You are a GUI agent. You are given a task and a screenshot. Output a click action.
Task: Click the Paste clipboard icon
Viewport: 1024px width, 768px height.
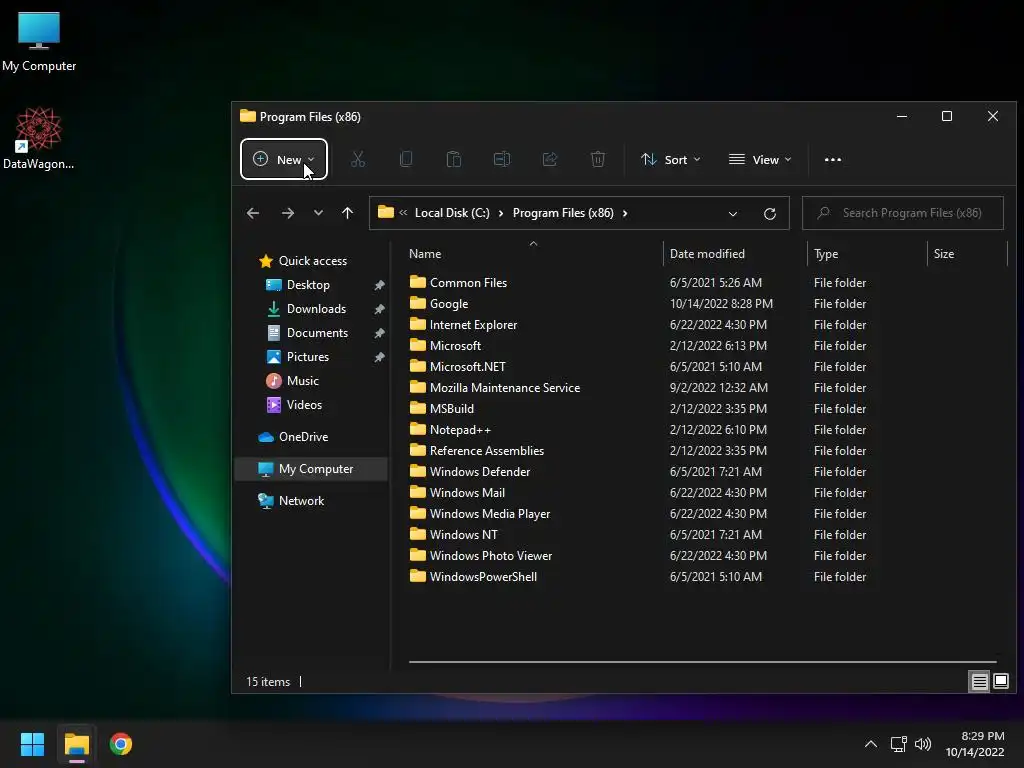pyautogui.click(x=454, y=159)
